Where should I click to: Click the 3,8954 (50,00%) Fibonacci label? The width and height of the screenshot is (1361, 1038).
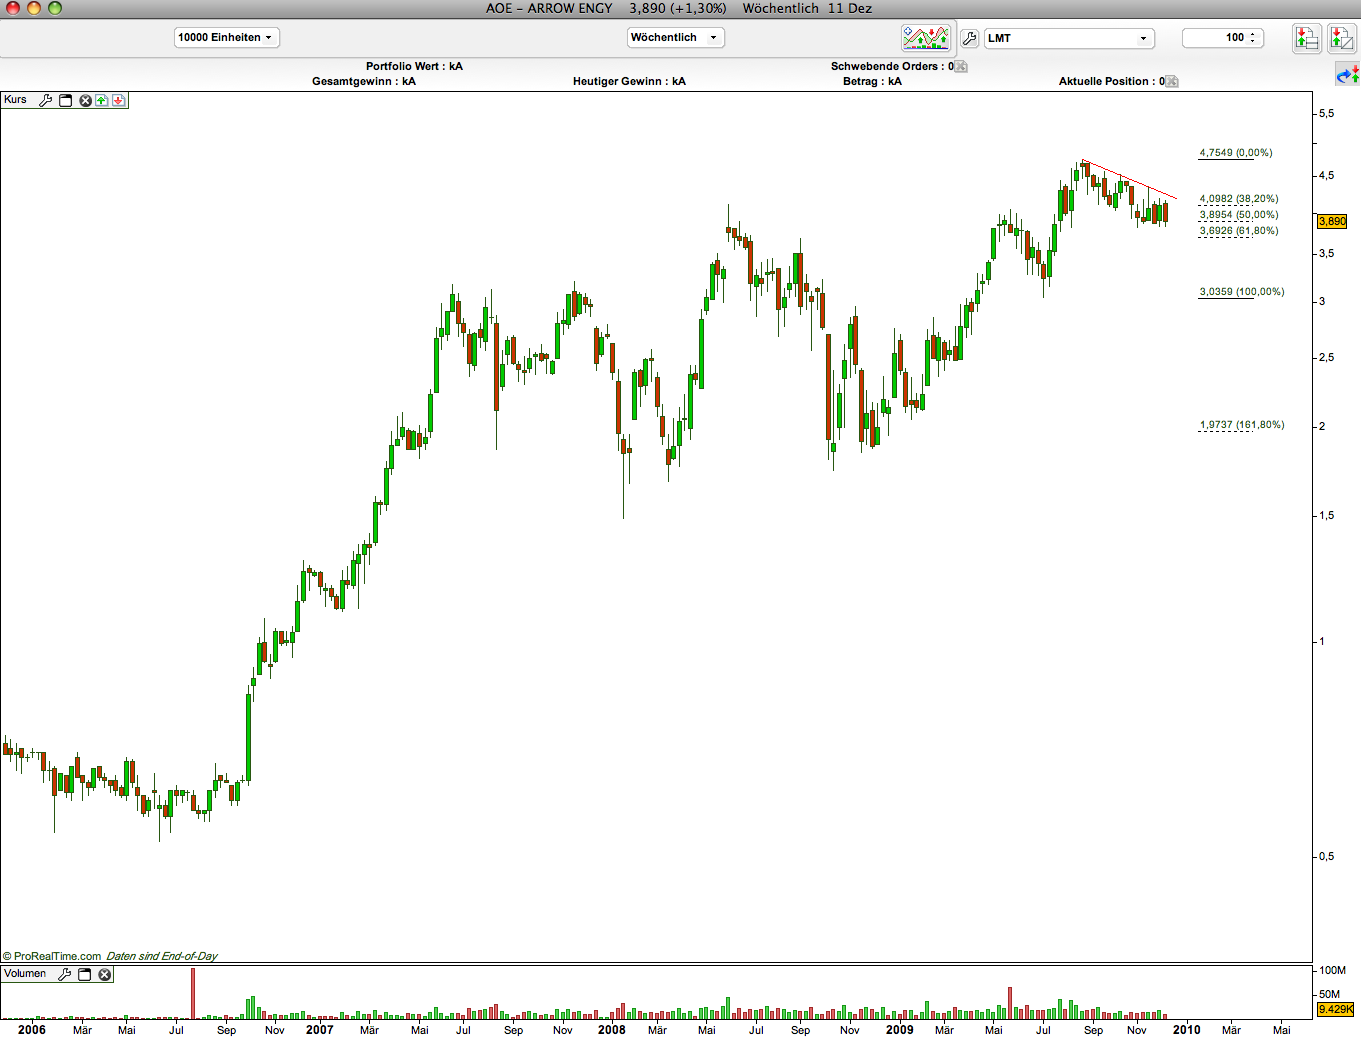[x=1239, y=215]
